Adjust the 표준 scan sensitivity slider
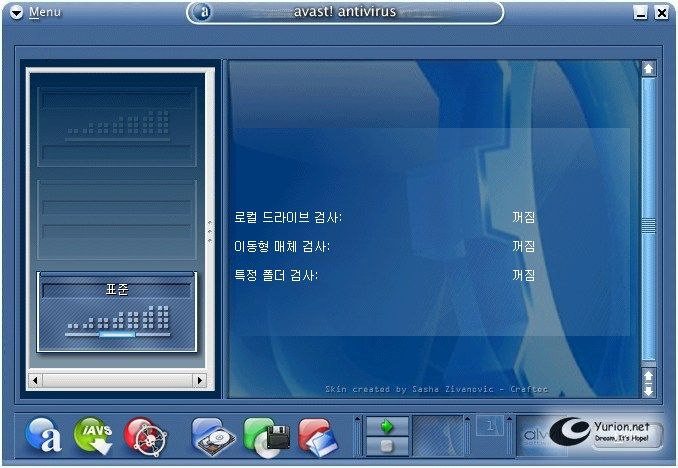Viewport: 678px width, 468px height. pyautogui.click(x=117, y=334)
